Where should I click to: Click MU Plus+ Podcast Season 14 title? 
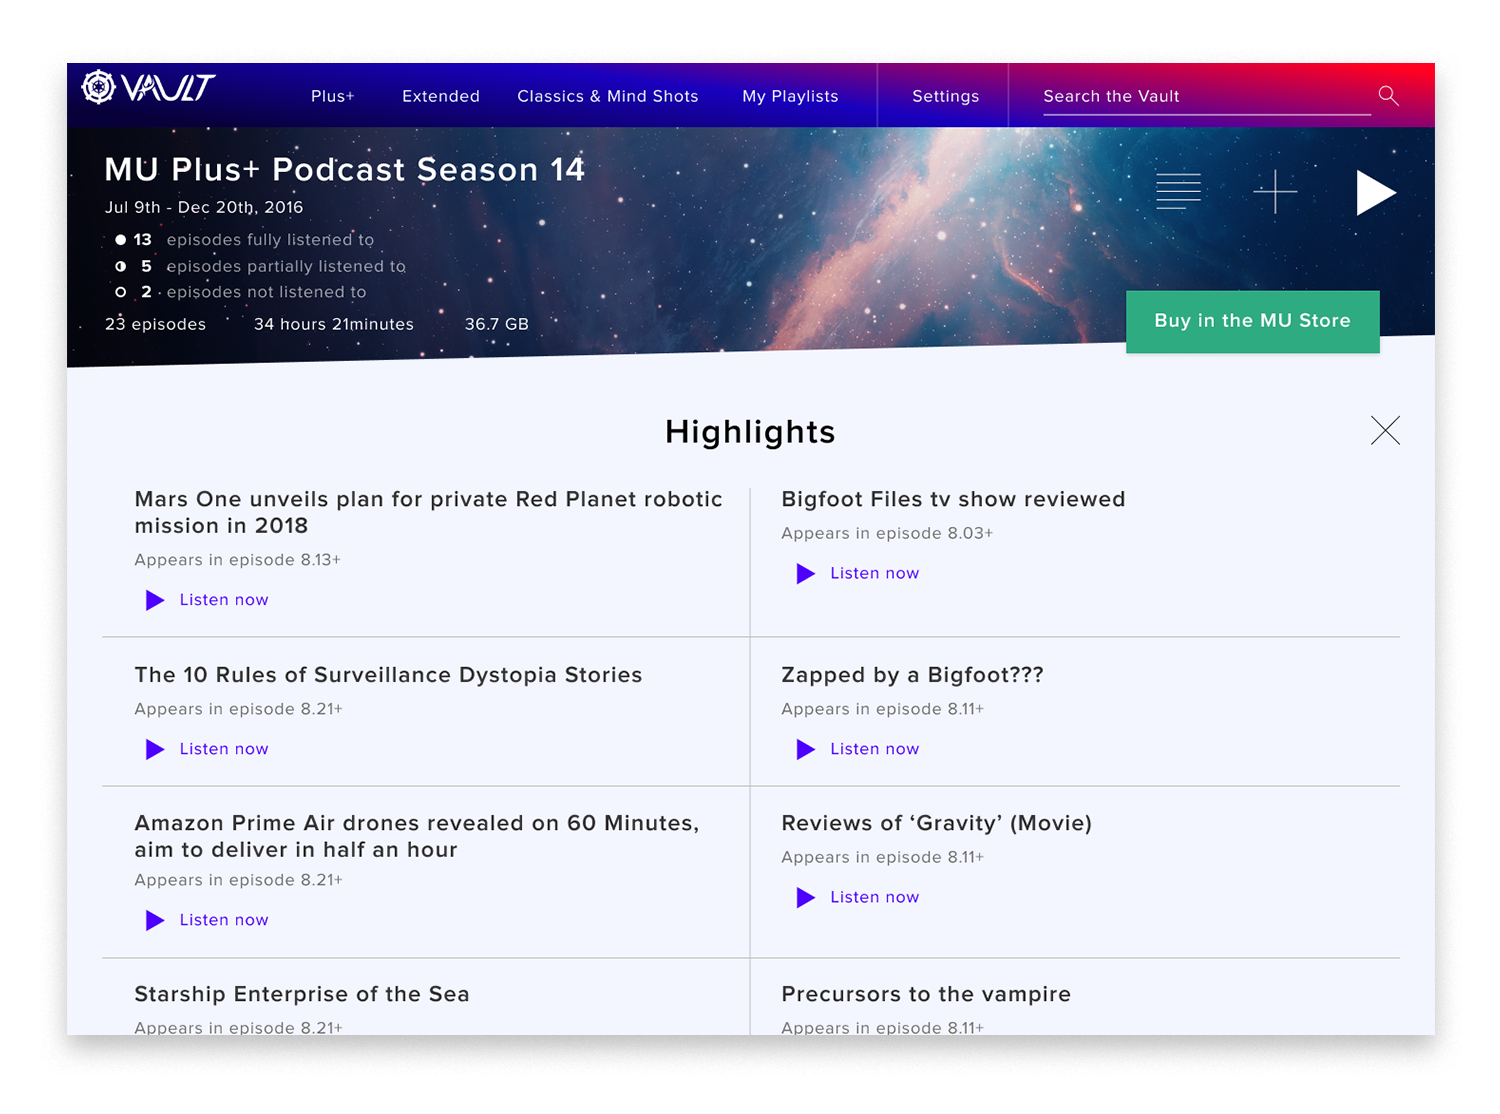click(x=345, y=170)
